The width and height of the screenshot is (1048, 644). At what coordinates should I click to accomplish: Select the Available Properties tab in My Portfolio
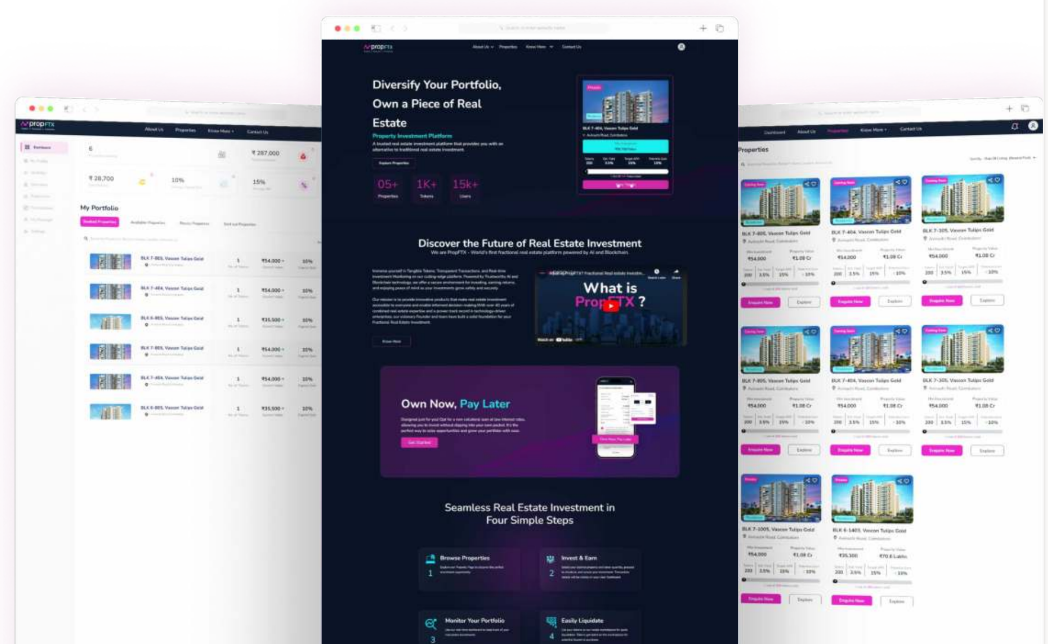coord(148,222)
